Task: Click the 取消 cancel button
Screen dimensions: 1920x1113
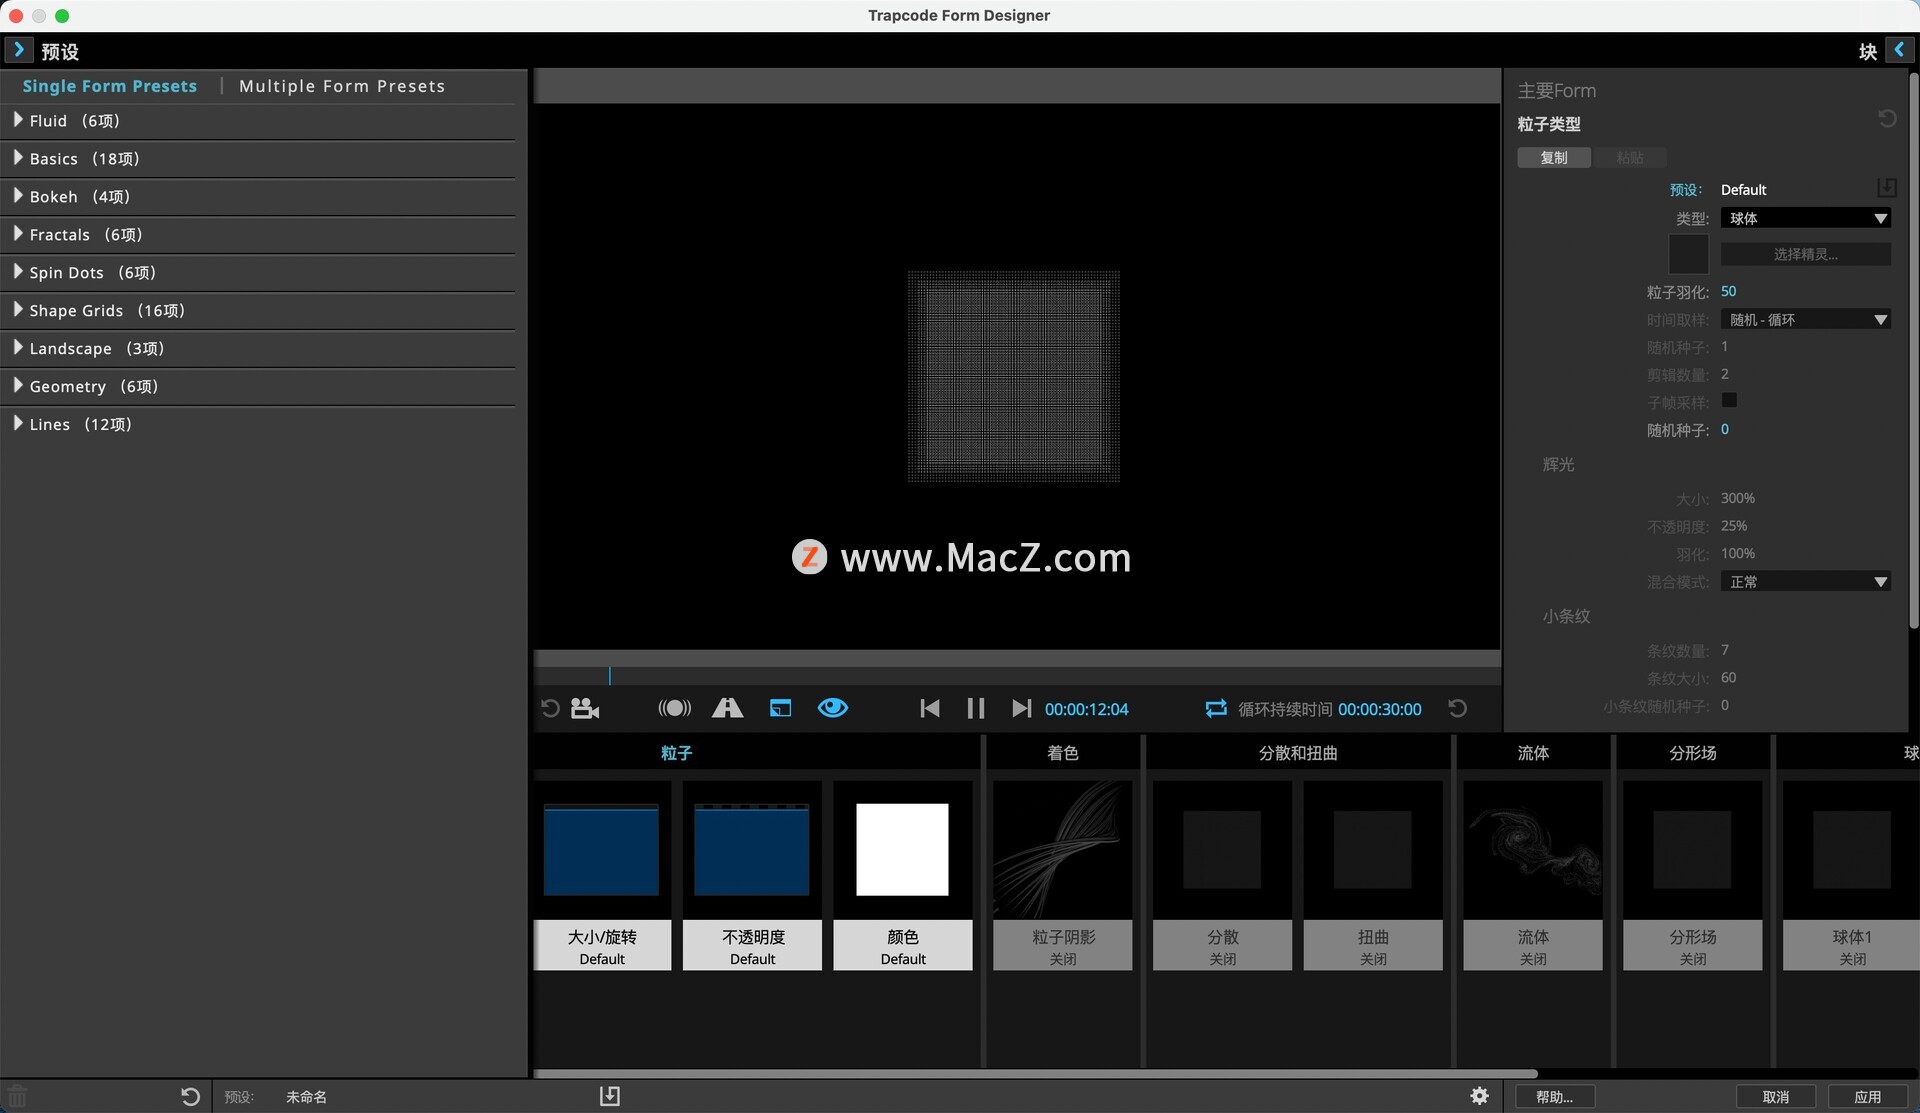Action: (1776, 1097)
